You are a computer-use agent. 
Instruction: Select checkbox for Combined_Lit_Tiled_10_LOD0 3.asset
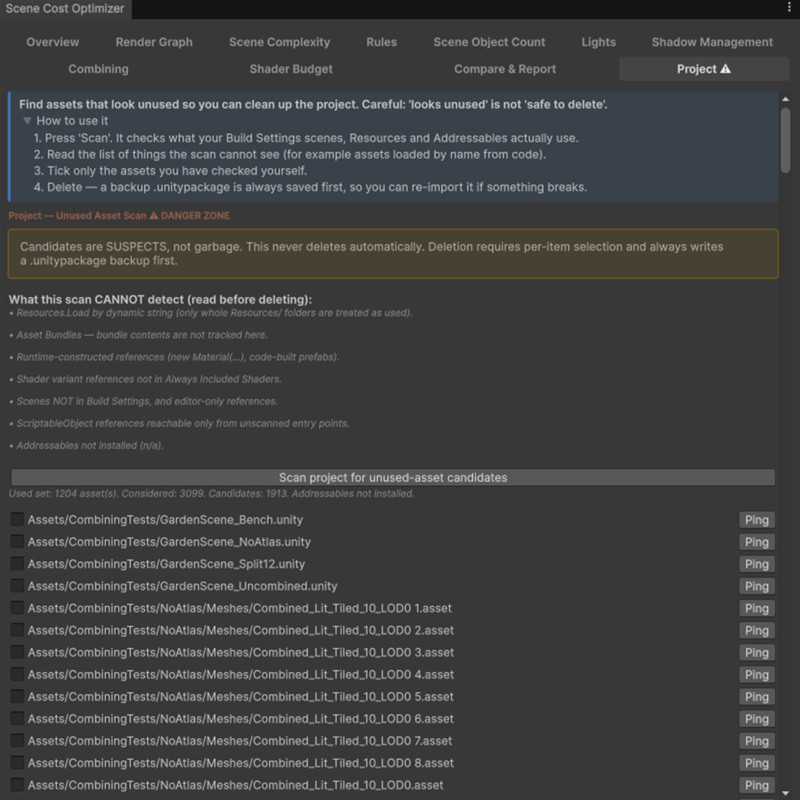tap(17, 652)
